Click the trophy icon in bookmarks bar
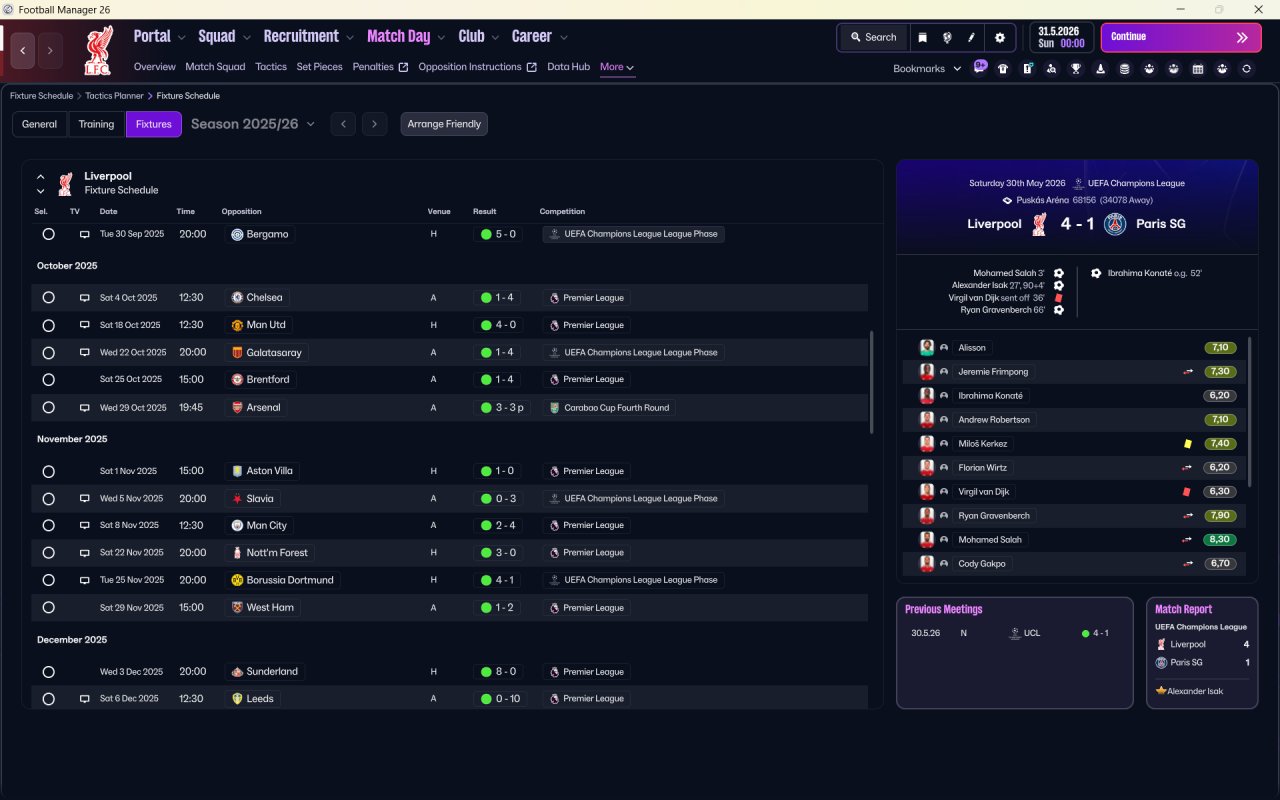 (x=1076, y=69)
